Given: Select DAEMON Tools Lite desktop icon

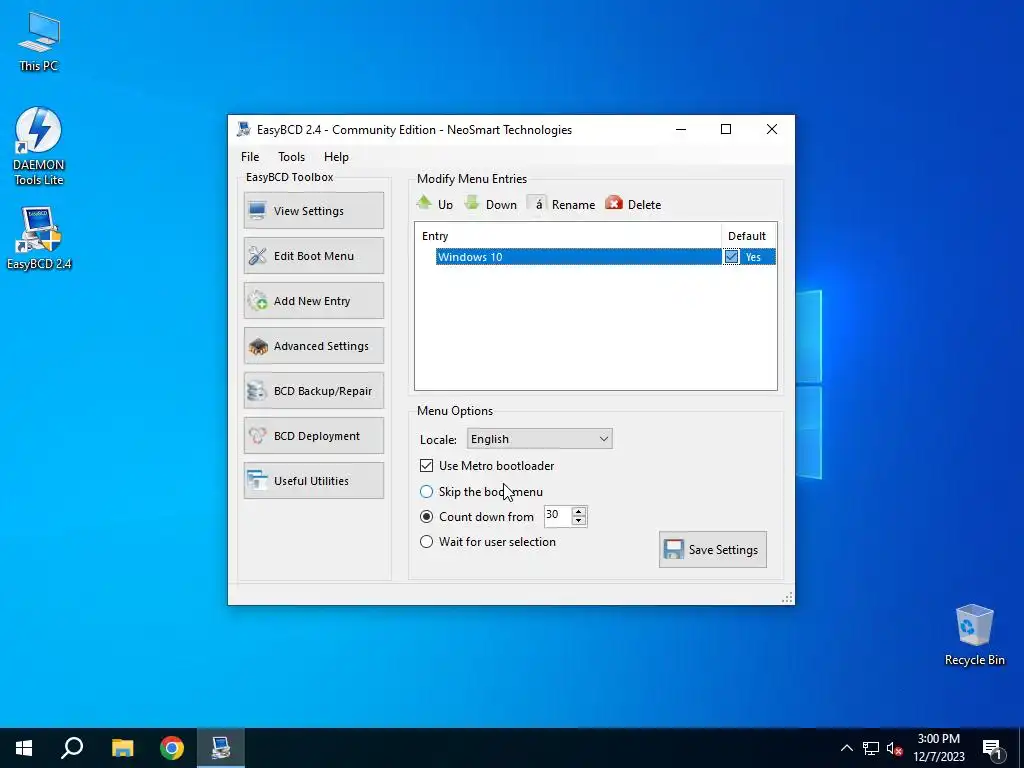Looking at the screenshot, I should tap(39, 146).
